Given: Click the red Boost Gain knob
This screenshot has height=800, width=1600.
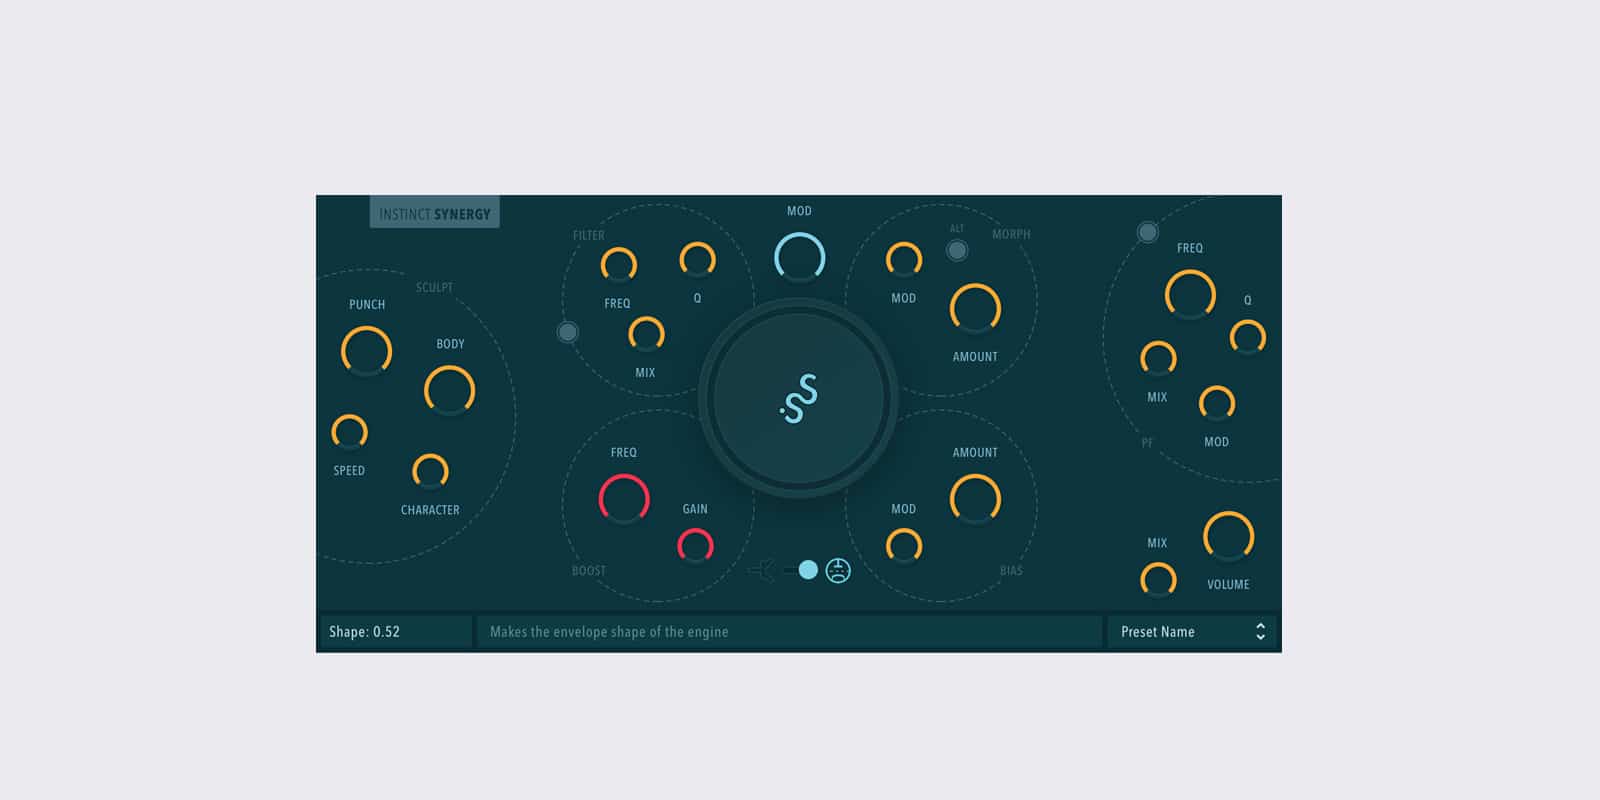Looking at the screenshot, I should 695,546.
